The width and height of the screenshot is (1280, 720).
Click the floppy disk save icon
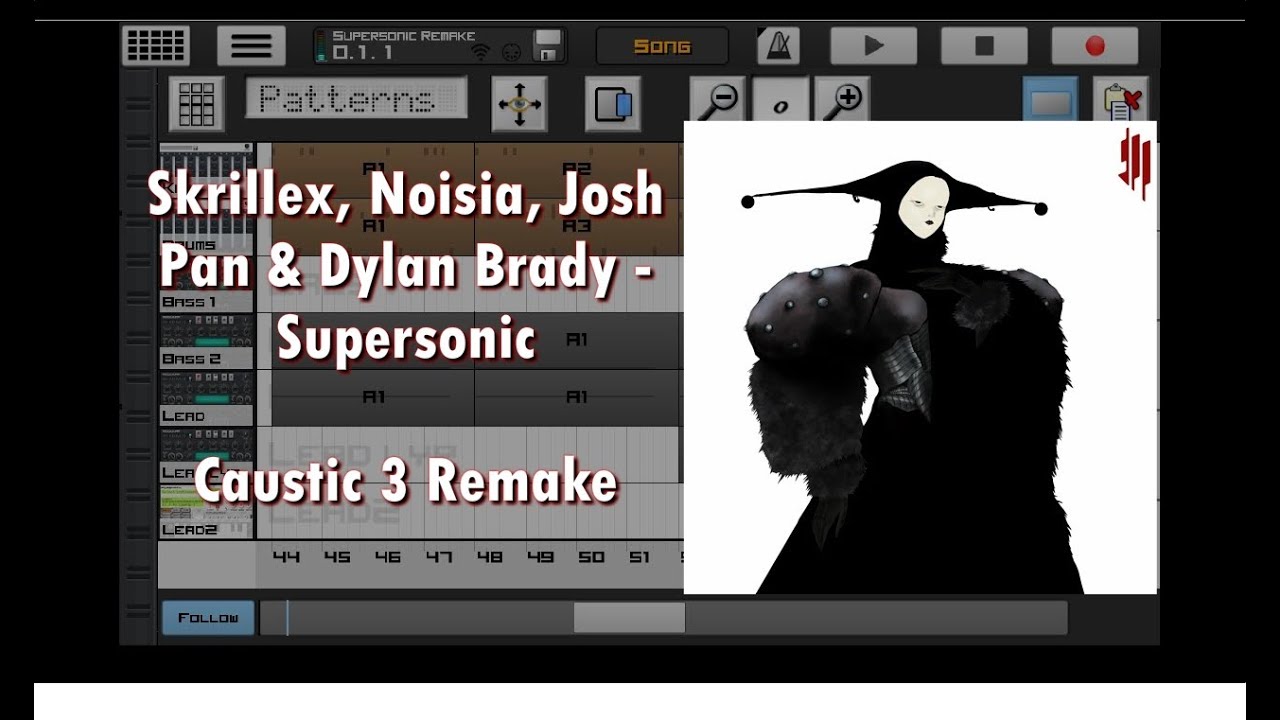pos(548,46)
